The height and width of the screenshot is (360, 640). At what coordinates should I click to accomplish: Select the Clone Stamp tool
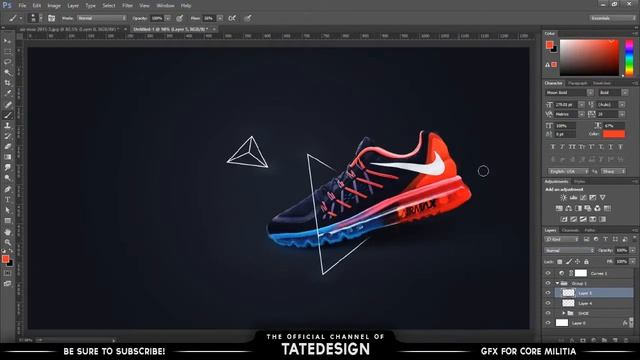coord(7,126)
